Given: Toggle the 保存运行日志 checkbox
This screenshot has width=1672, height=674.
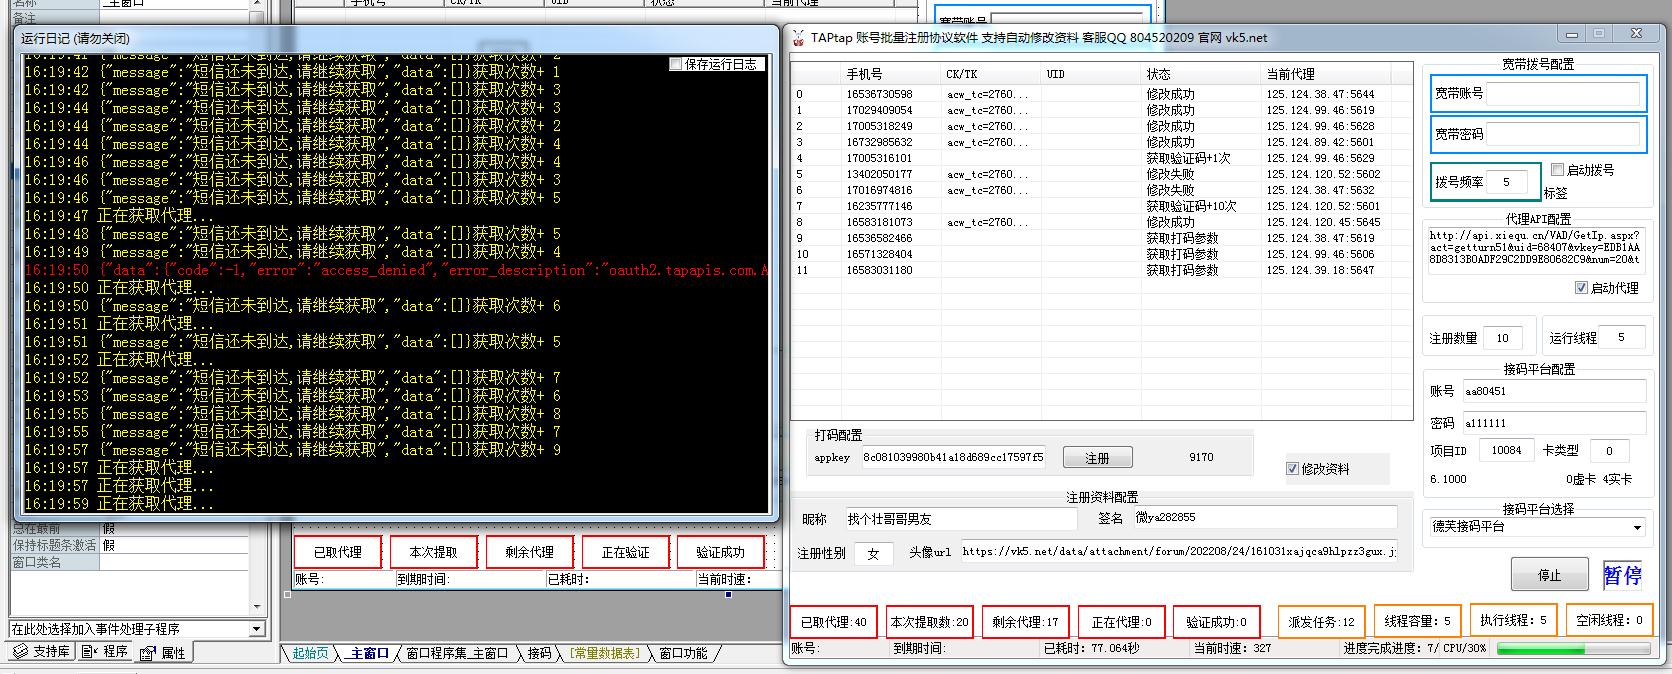Looking at the screenshot, I should point(676,64).
